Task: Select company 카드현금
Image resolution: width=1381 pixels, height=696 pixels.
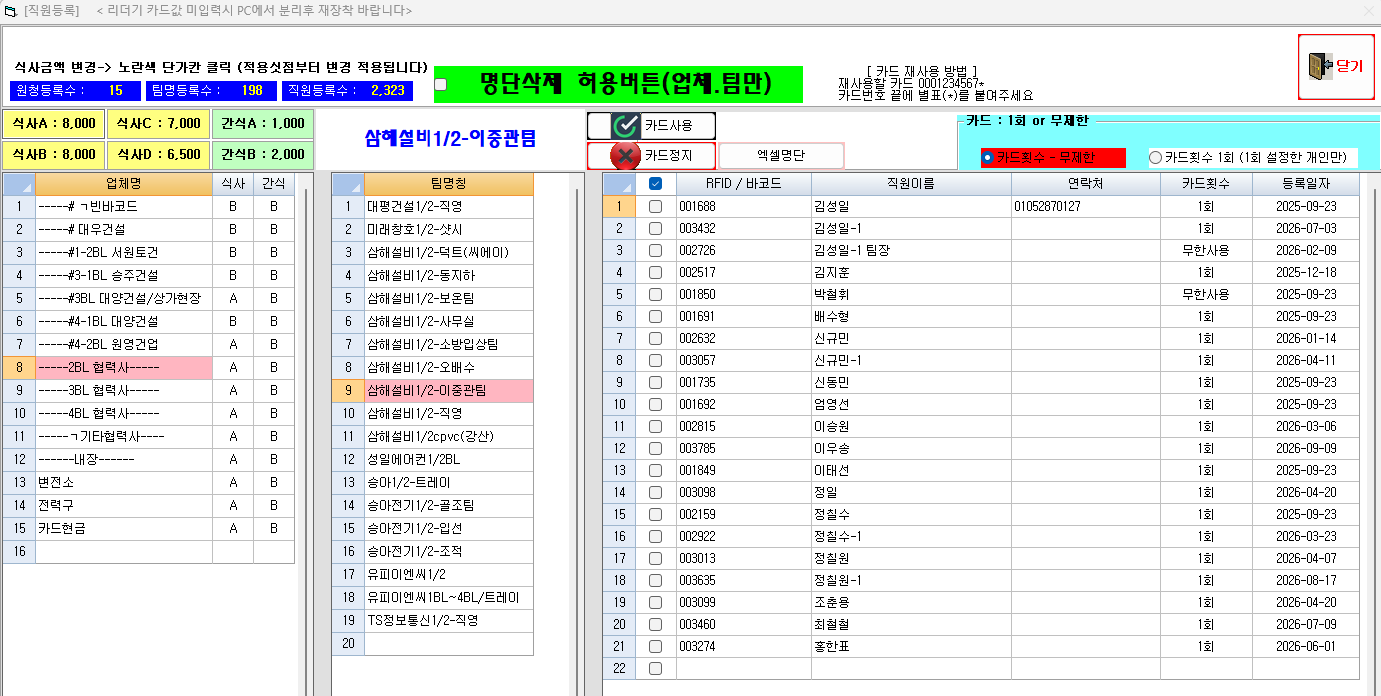Action: [124, 528]
